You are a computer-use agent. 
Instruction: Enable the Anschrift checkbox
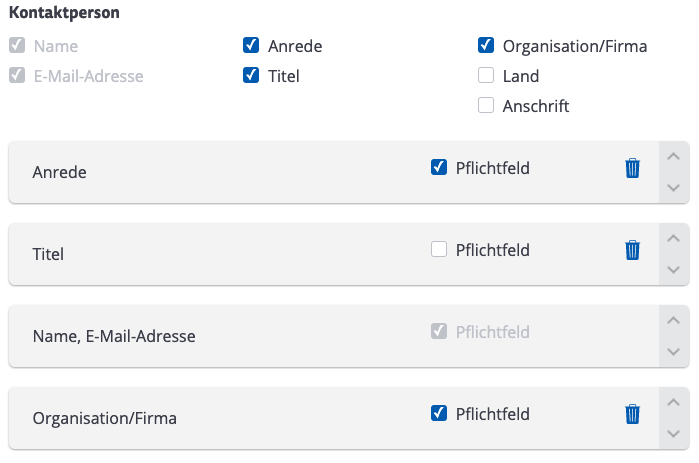[x=486, y=106]
